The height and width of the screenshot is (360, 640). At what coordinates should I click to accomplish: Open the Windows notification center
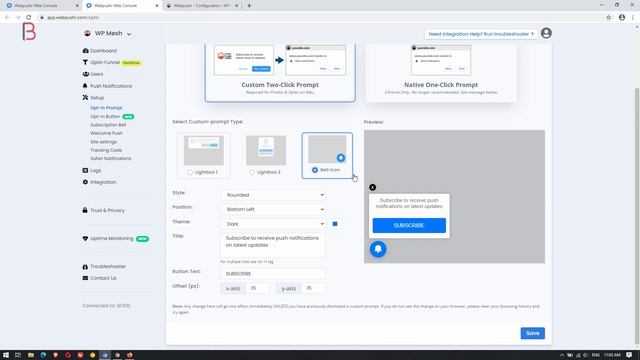point(629,355)
